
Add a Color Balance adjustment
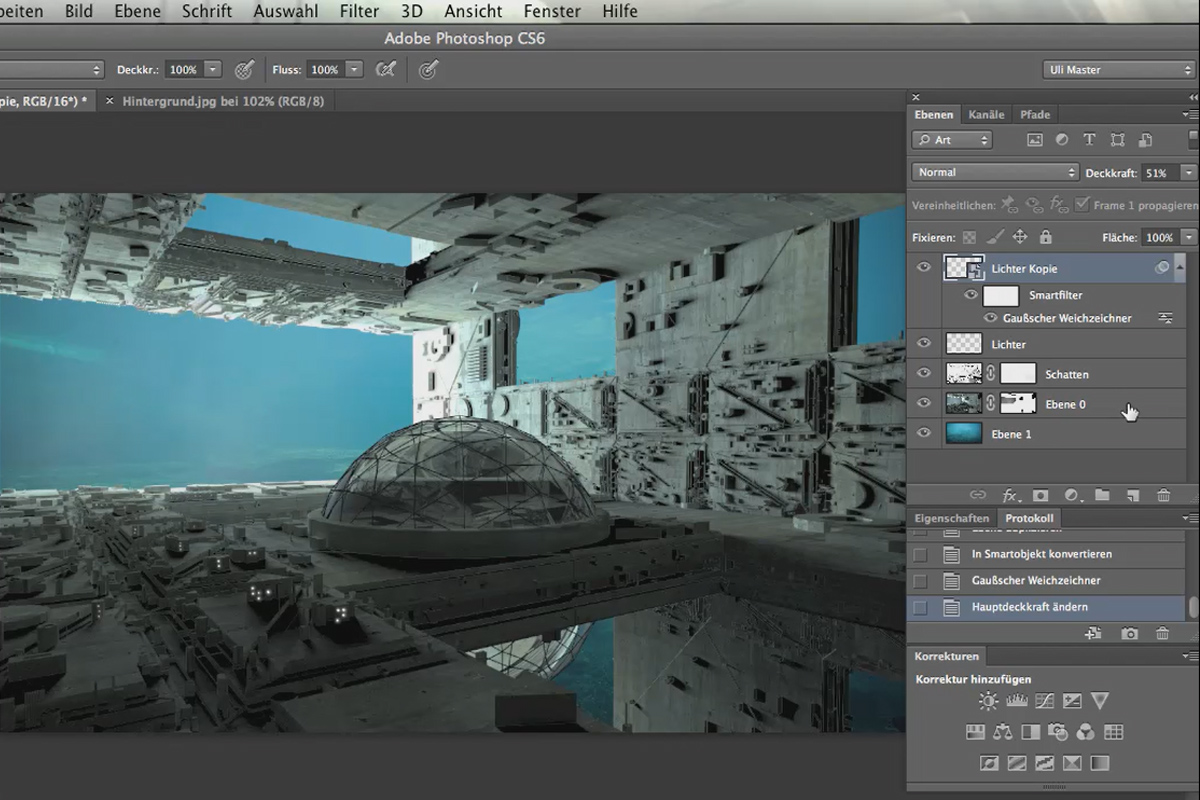click(1003, 733)
